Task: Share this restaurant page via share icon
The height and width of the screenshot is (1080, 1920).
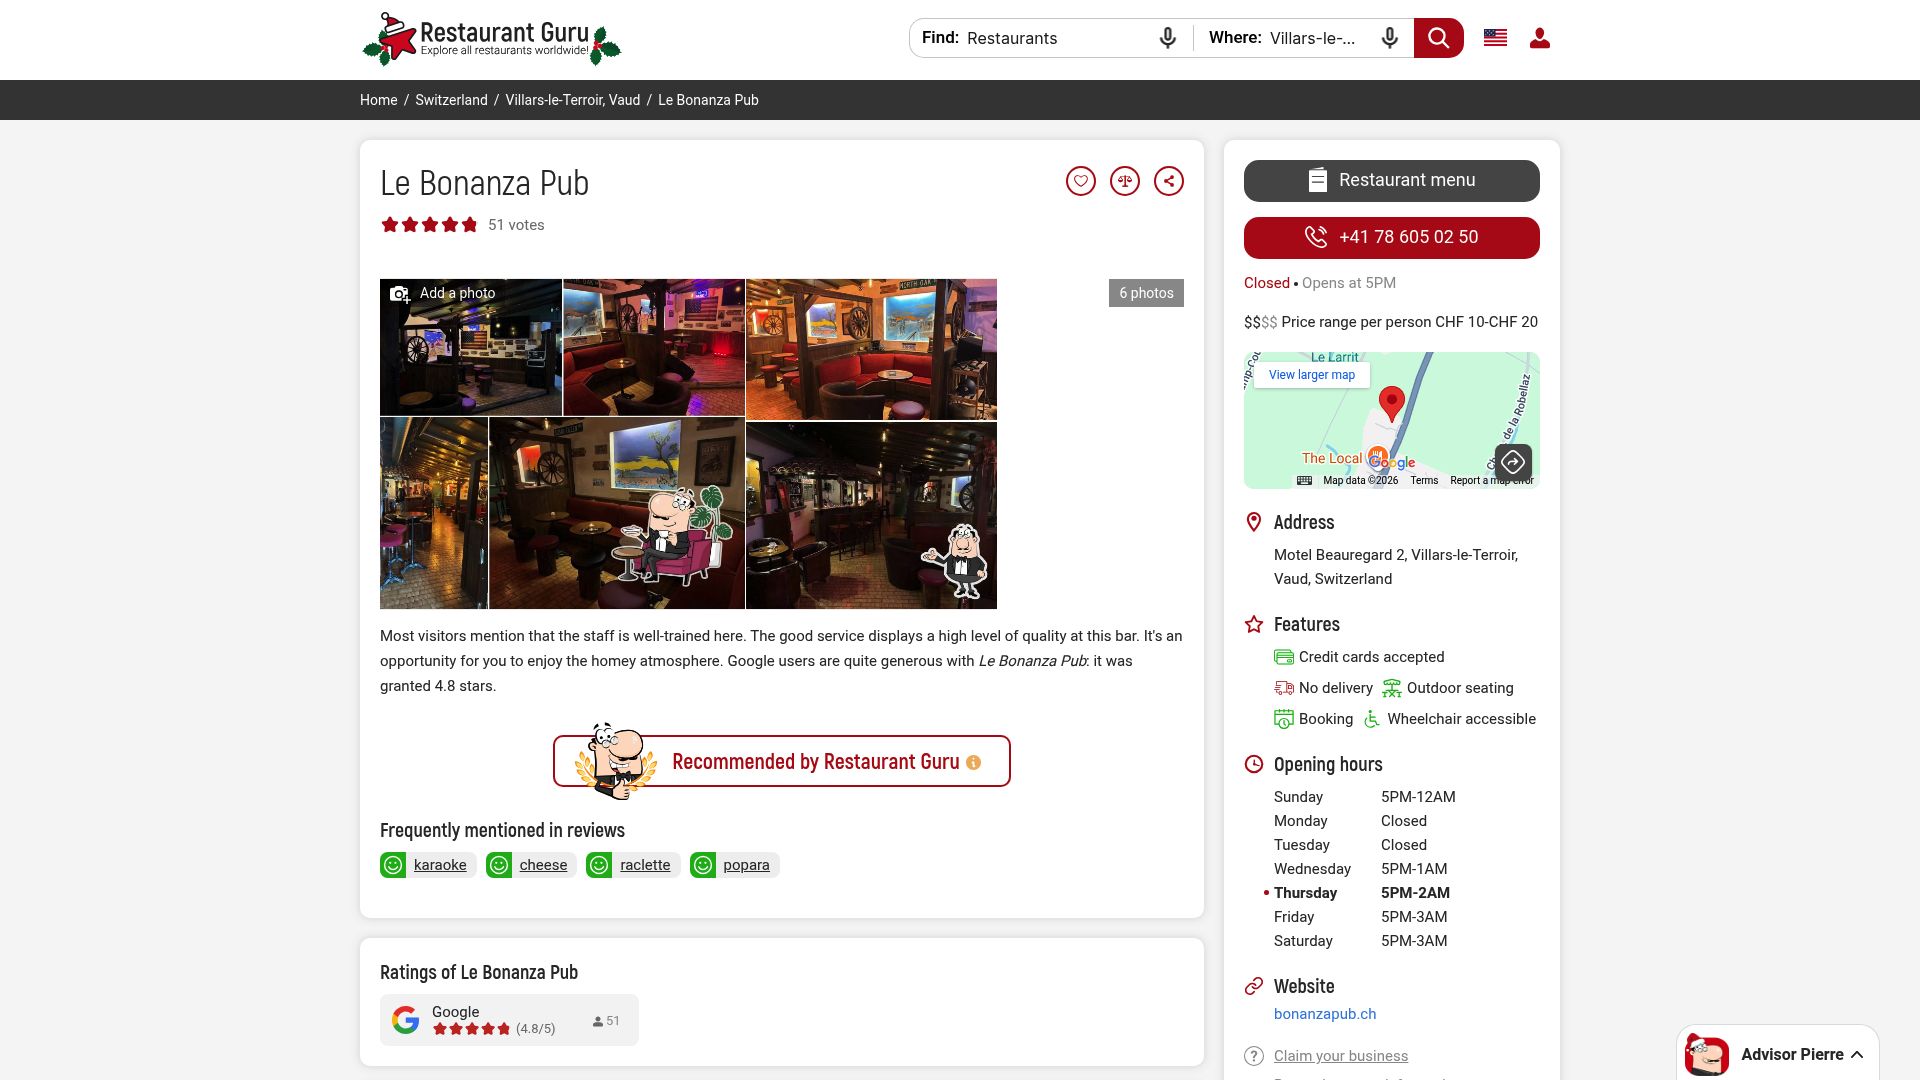Action: (x=1170, y=181)
